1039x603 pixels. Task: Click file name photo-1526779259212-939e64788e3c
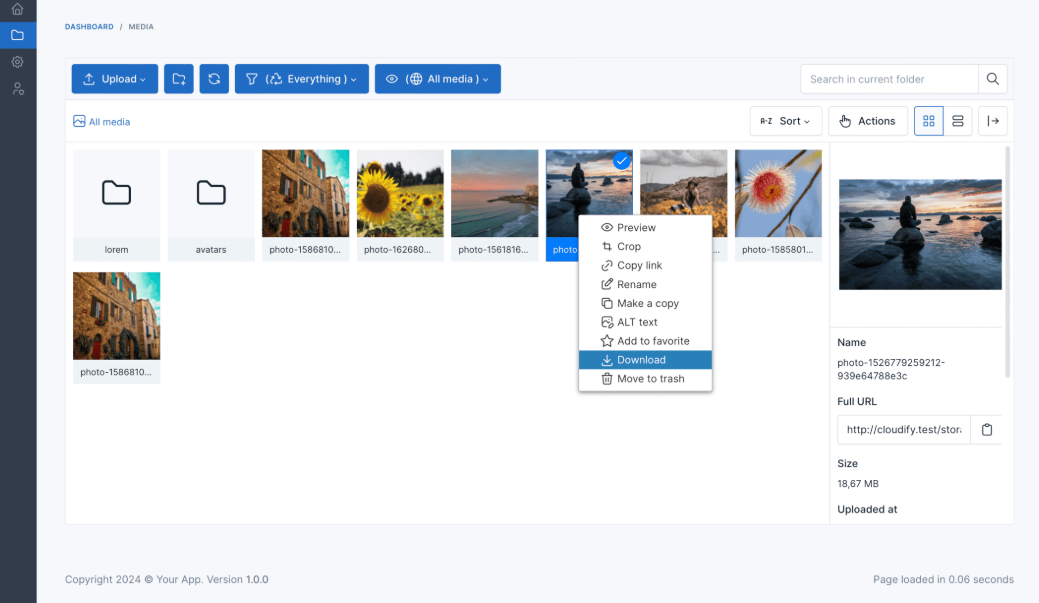(x=891, y=369)
